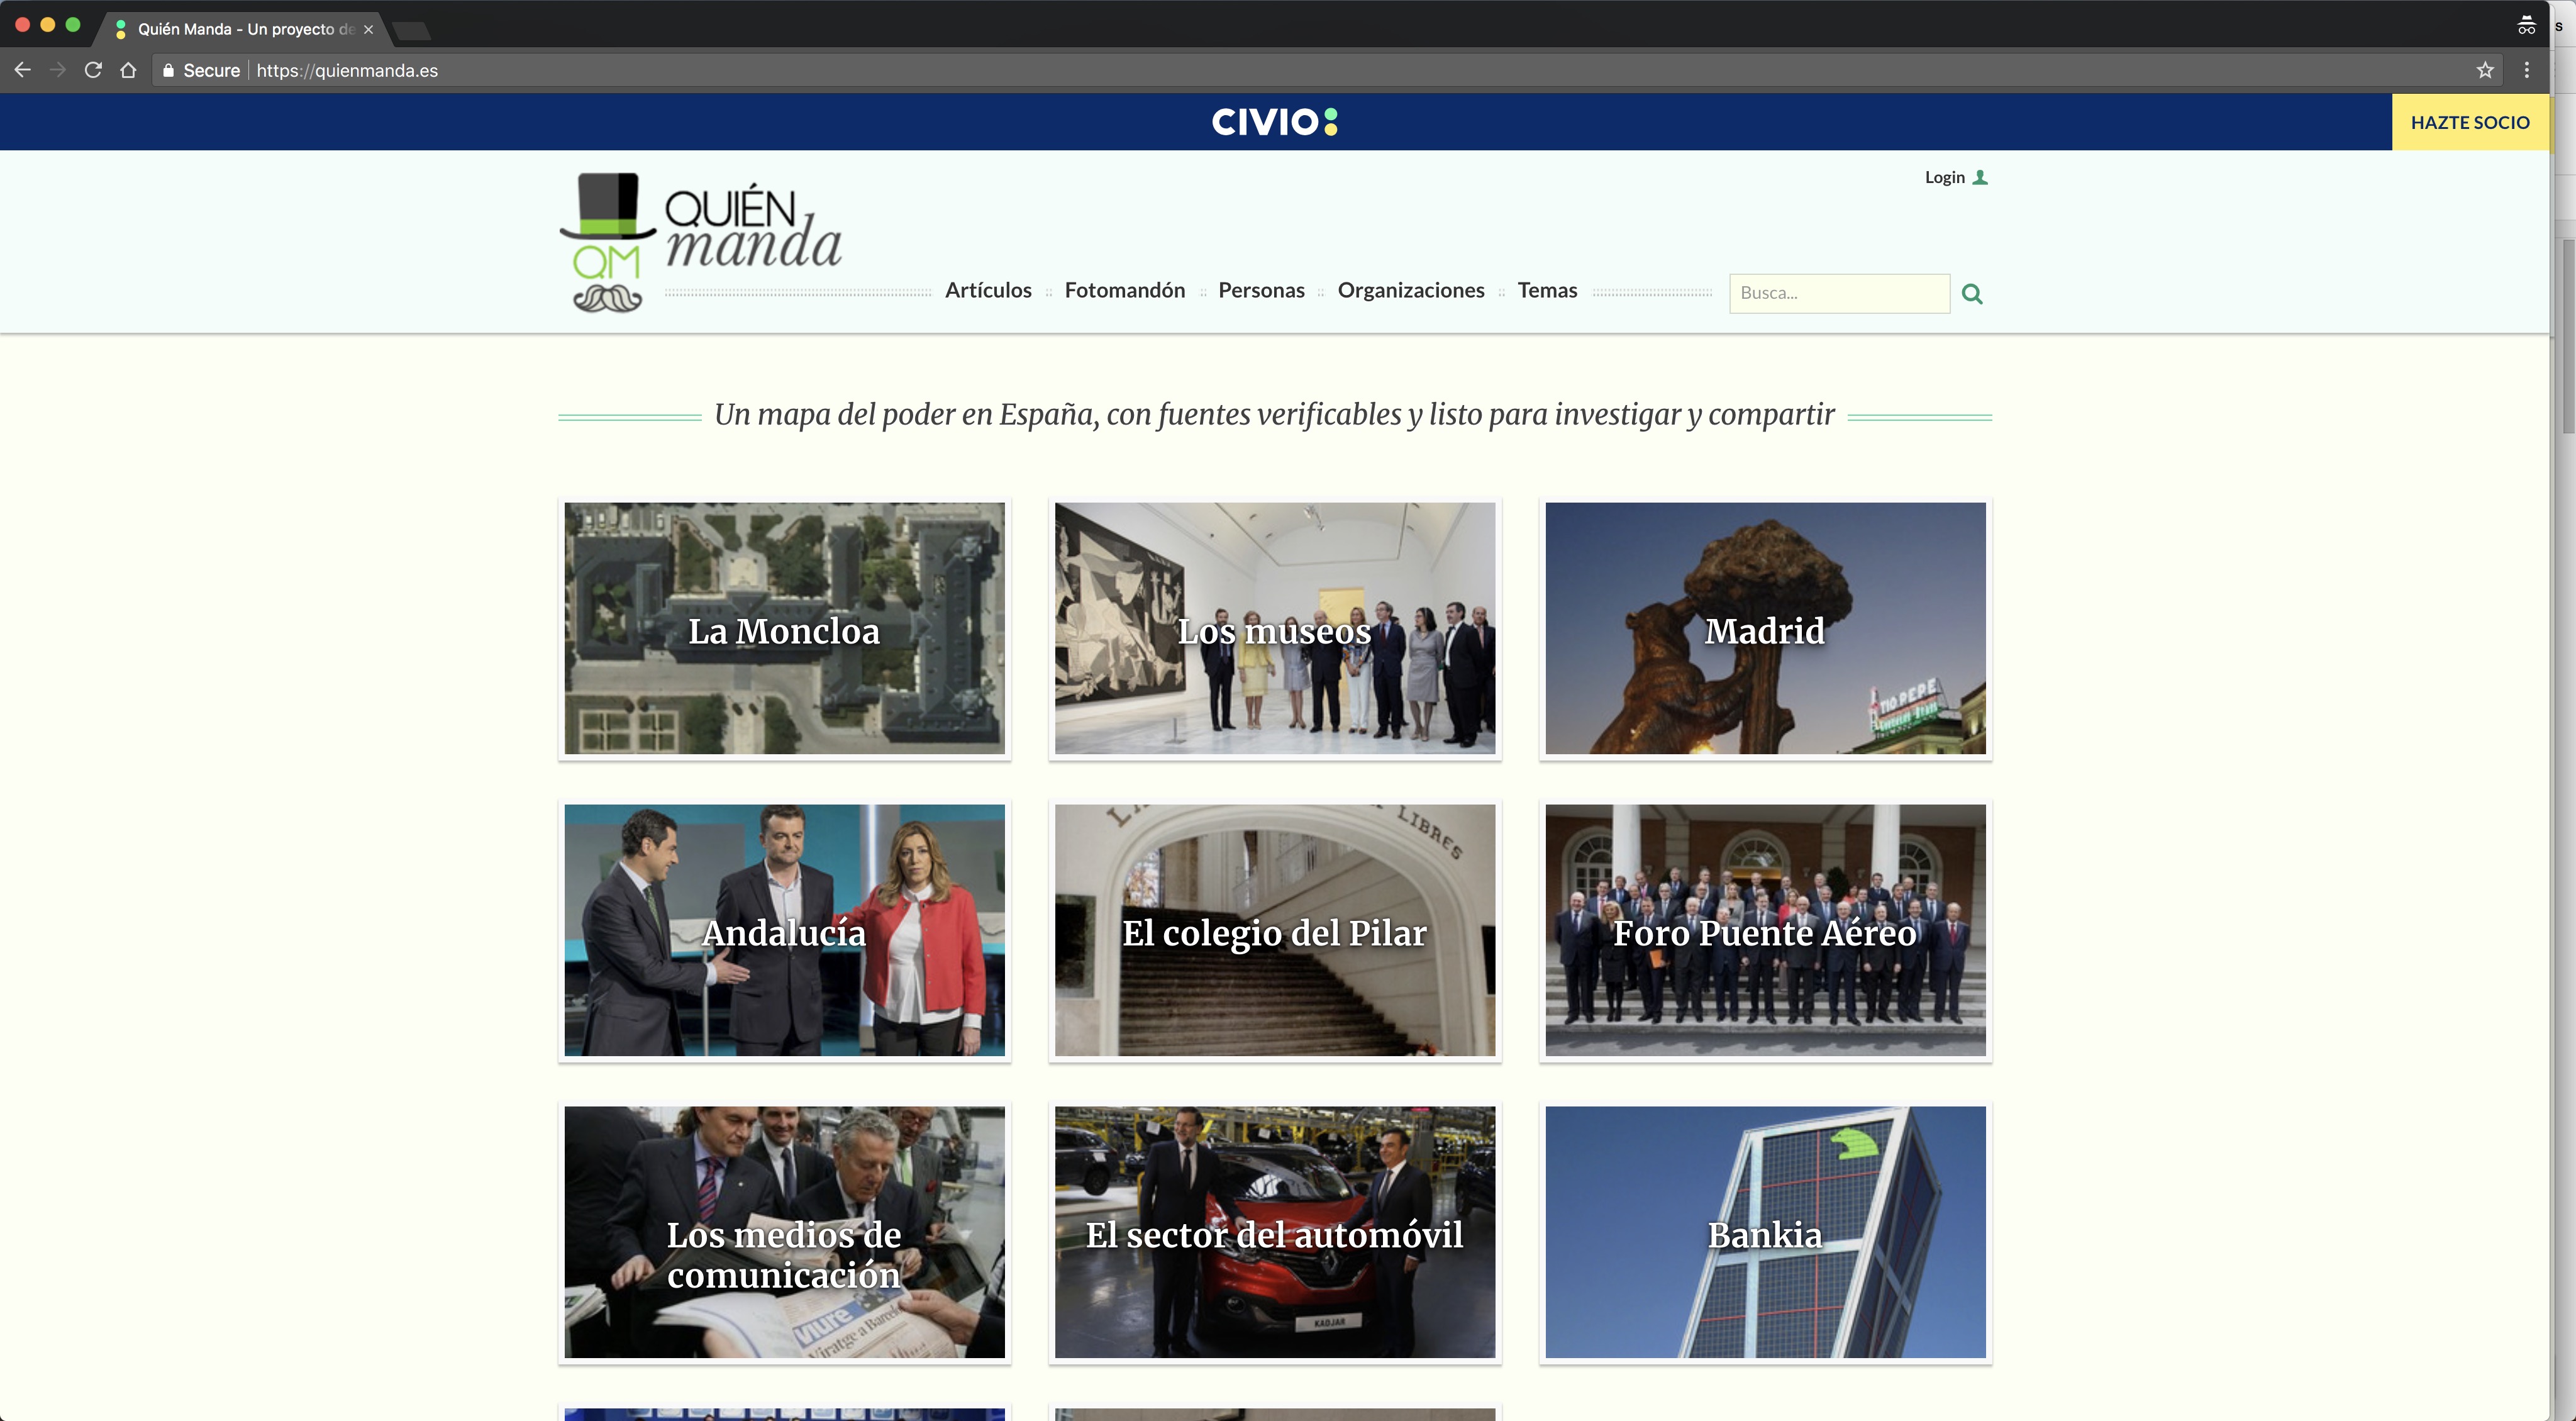Viewport: 2576px width, 1421px height.
Task: Open a new tab with the tab button
Action: click(412, 31)
